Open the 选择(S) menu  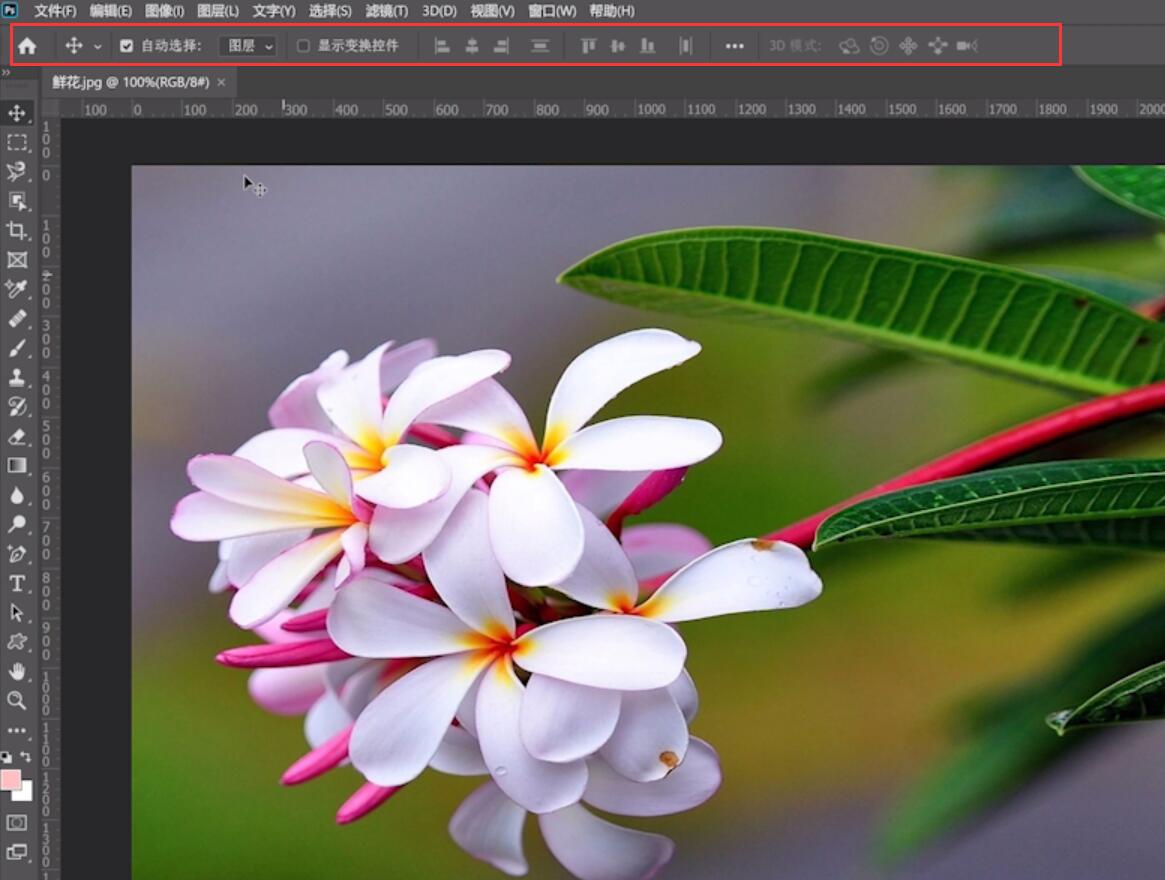(331, 11)
